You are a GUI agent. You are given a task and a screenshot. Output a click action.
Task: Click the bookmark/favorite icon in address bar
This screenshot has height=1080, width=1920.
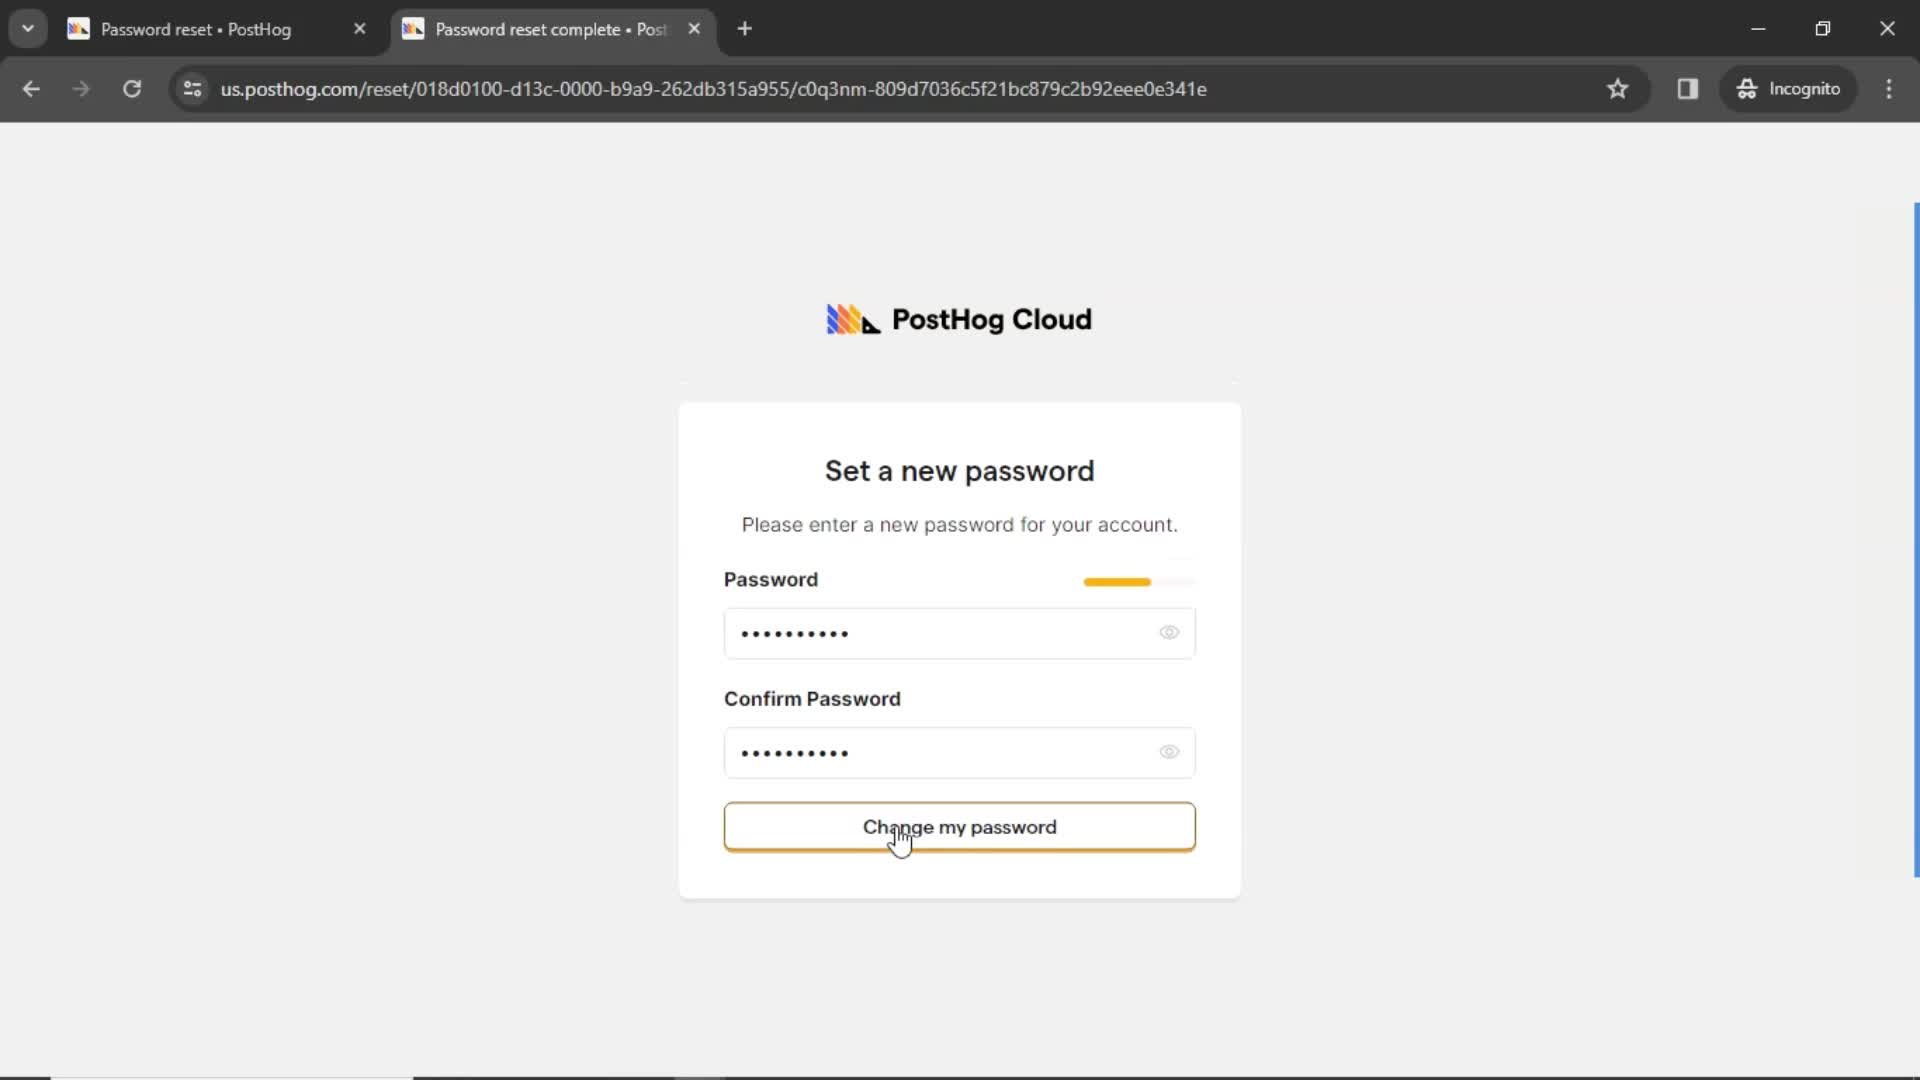click(x=1619, y=88)
